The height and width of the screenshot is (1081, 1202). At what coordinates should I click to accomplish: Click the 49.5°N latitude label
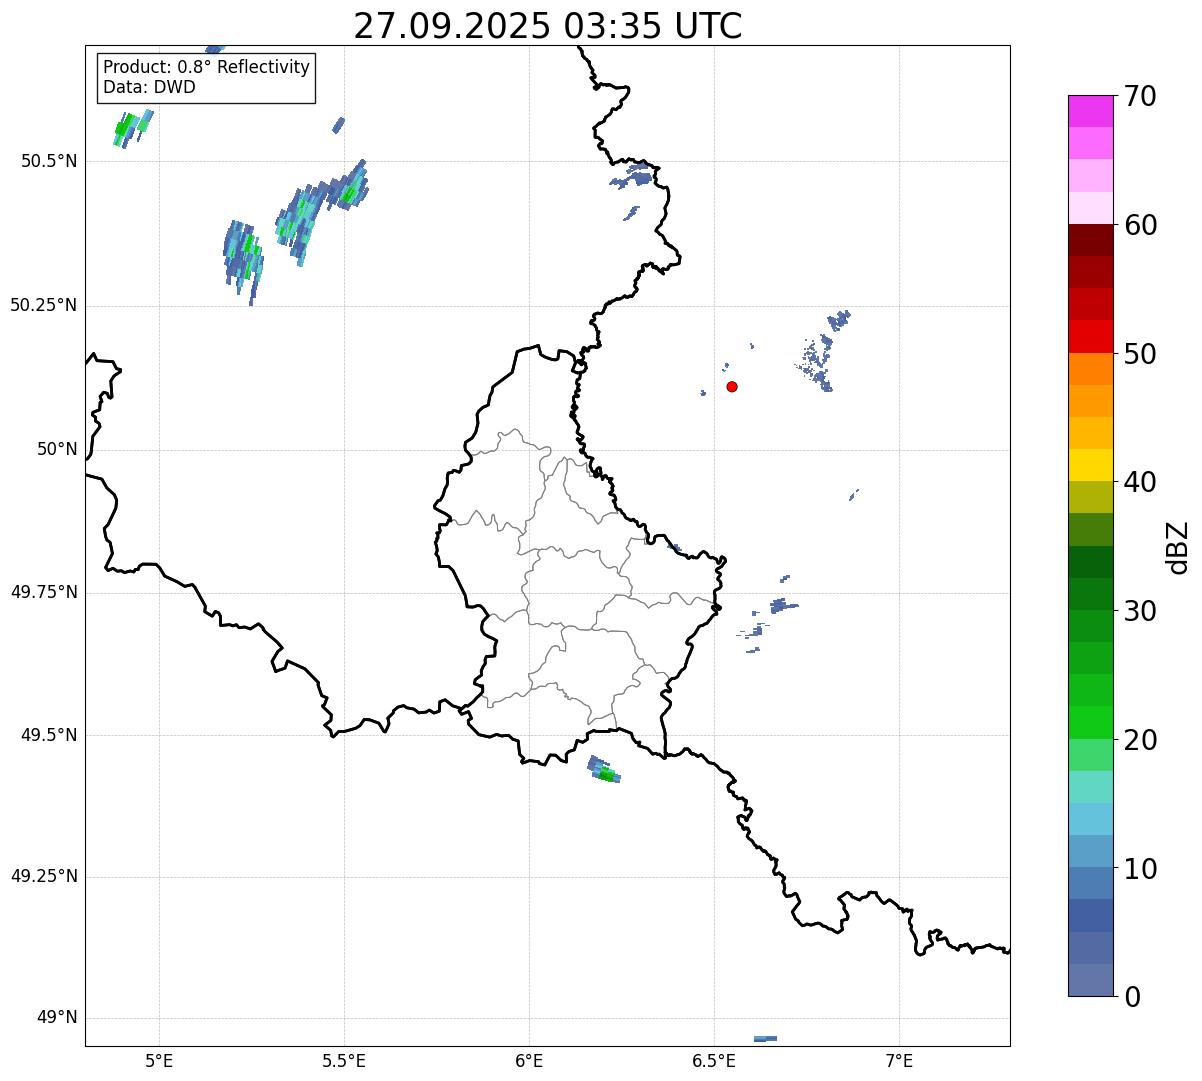(x=49, y=736)
